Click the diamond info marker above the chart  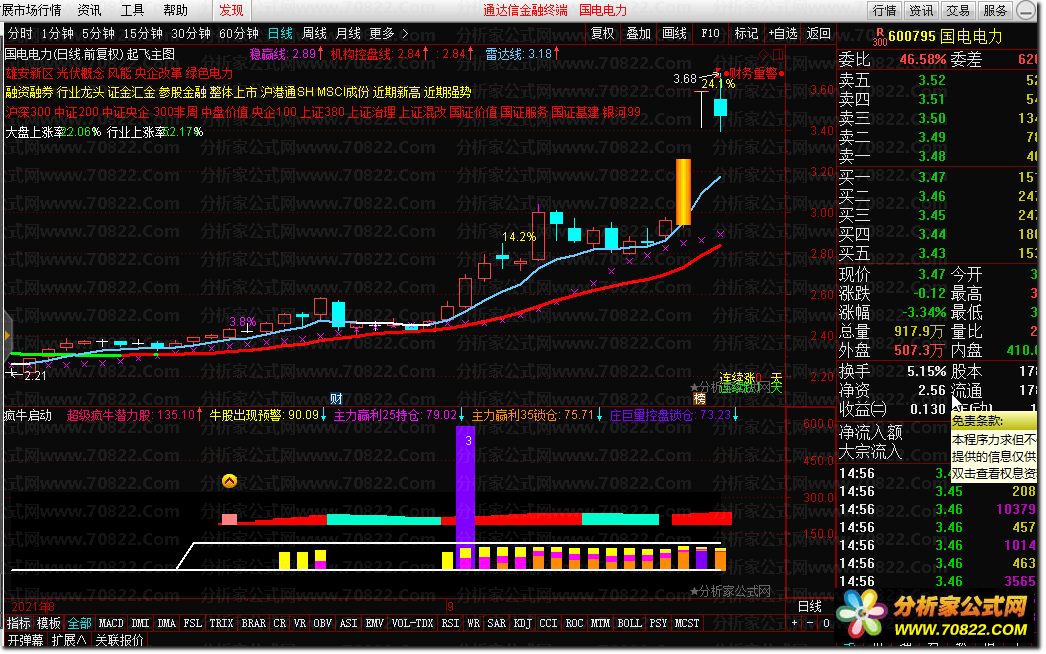[x=763, y=54]
